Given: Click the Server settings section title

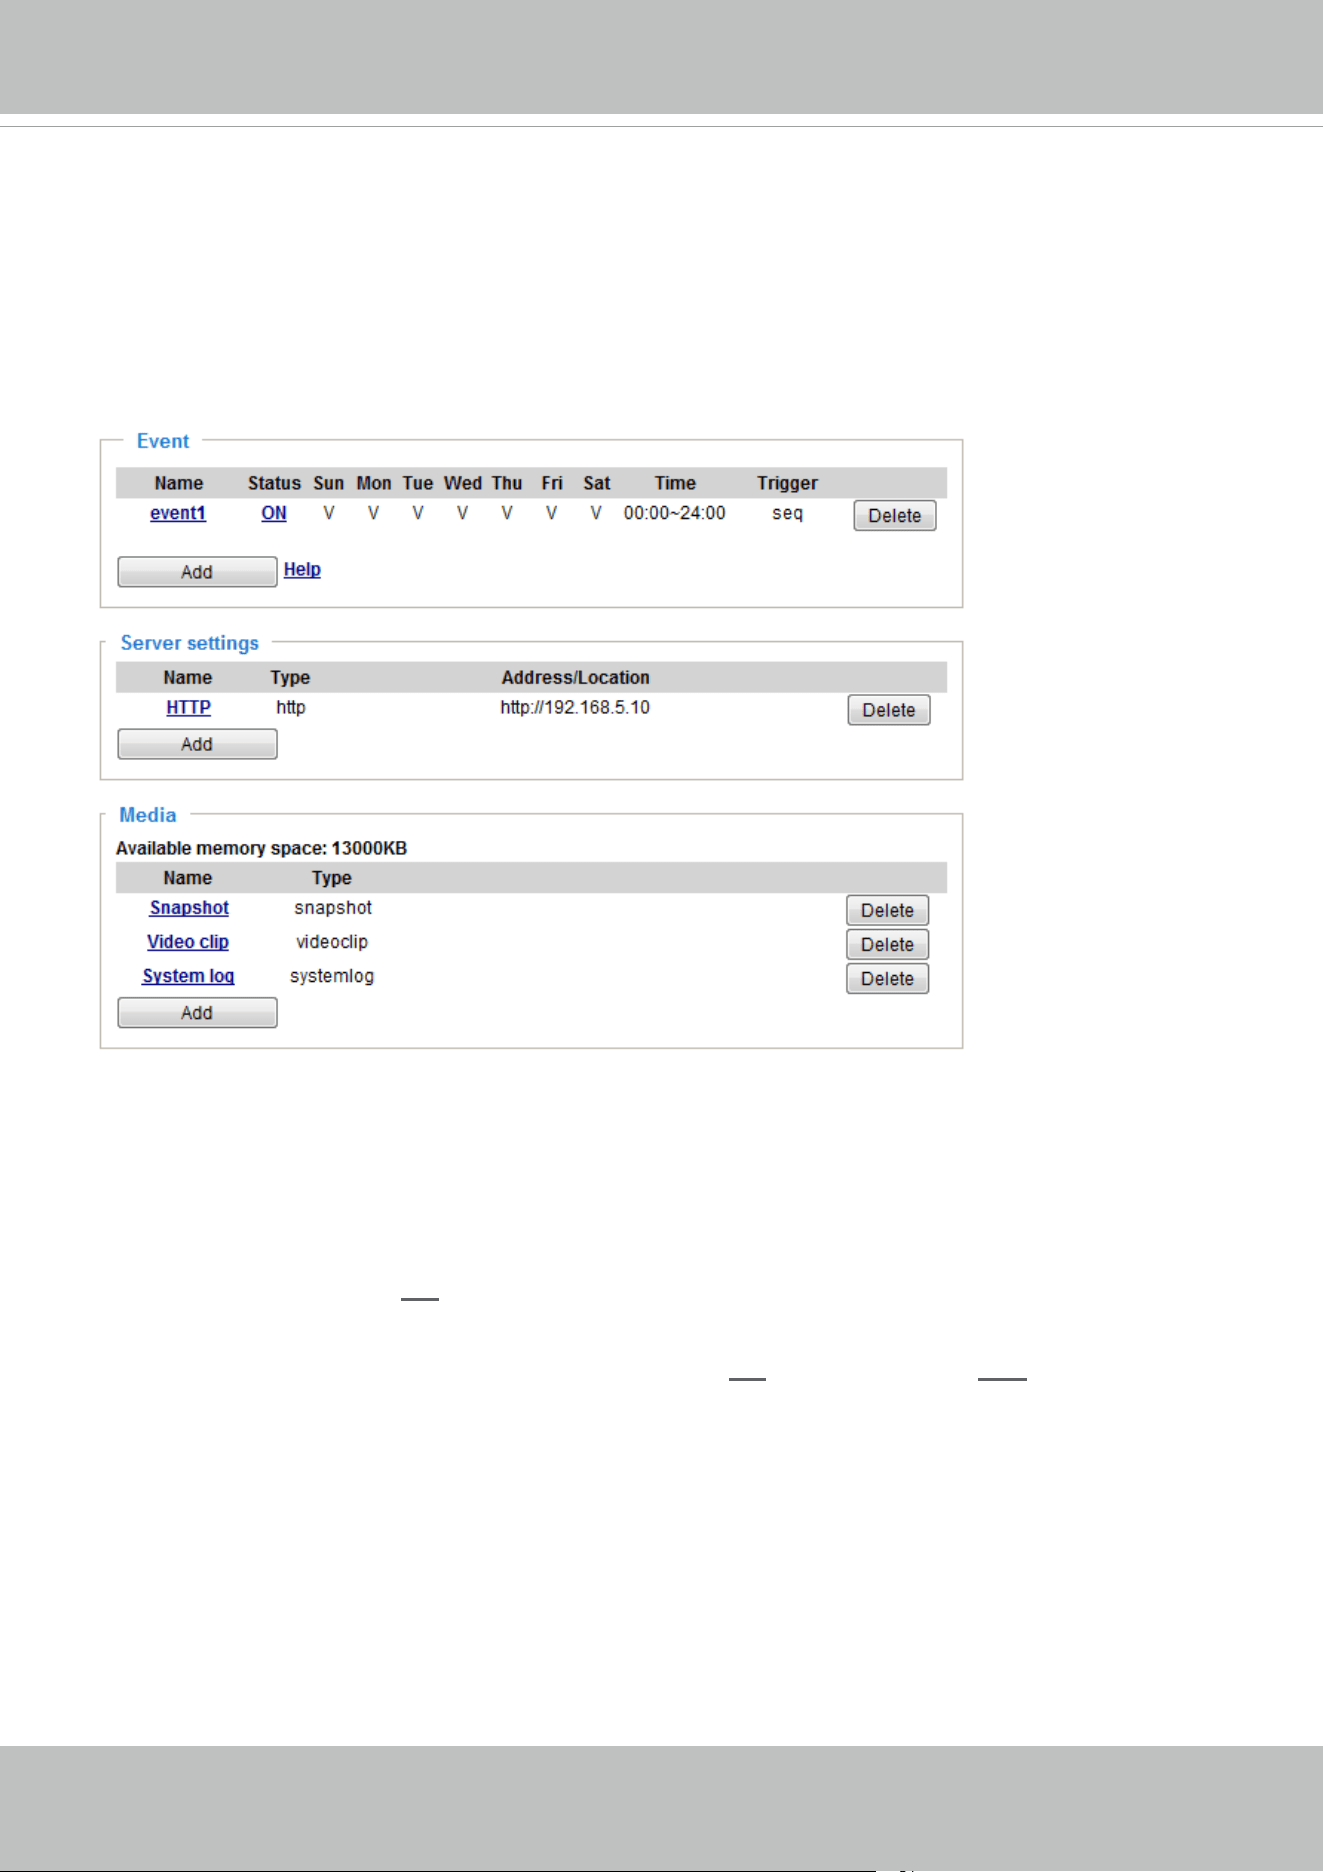Looking at the screenshot, I should (x=190, y=643).
